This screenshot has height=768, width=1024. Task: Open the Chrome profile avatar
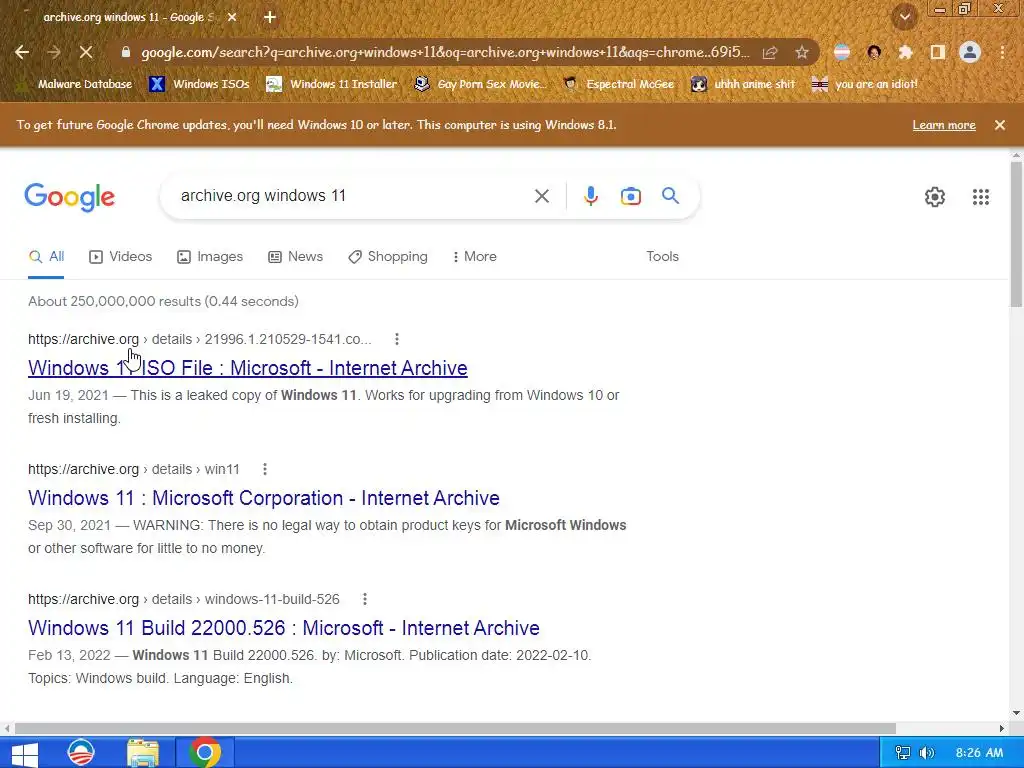pos(970,52)
